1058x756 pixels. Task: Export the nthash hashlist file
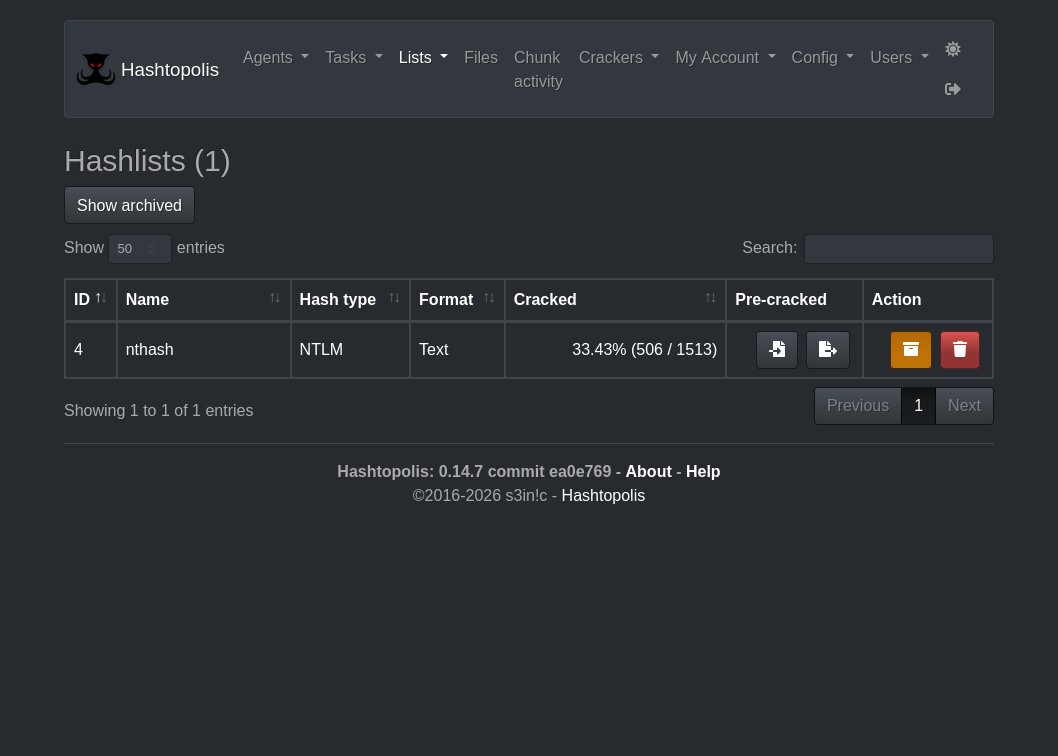click(828, 349)
